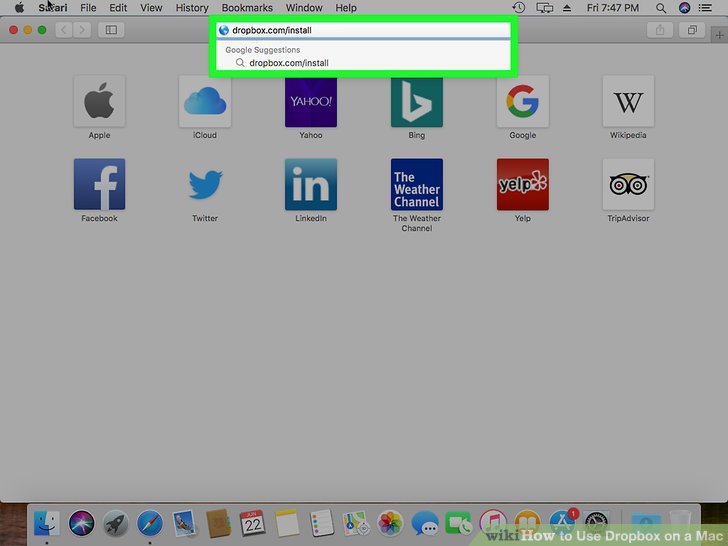728x546 pixels.
Task: Open Photos in the Dock
Action: (390, 523)
